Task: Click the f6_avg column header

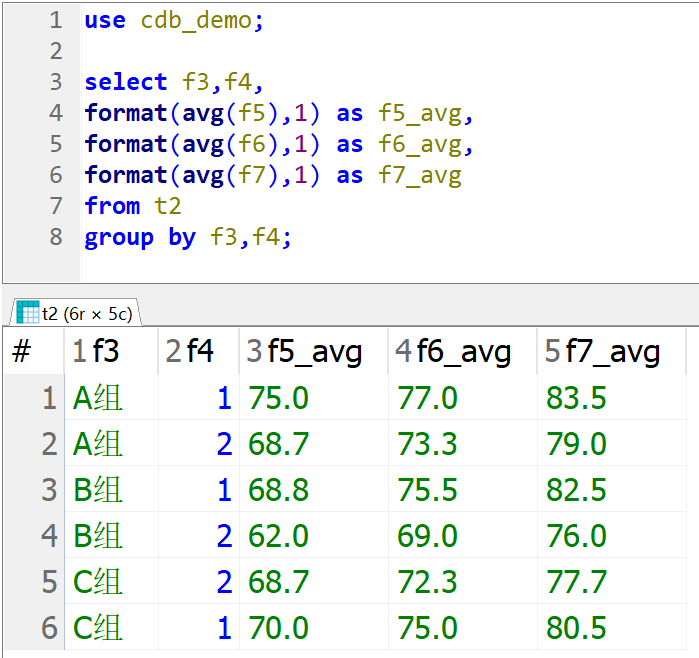Action: (x=463, y=351)
